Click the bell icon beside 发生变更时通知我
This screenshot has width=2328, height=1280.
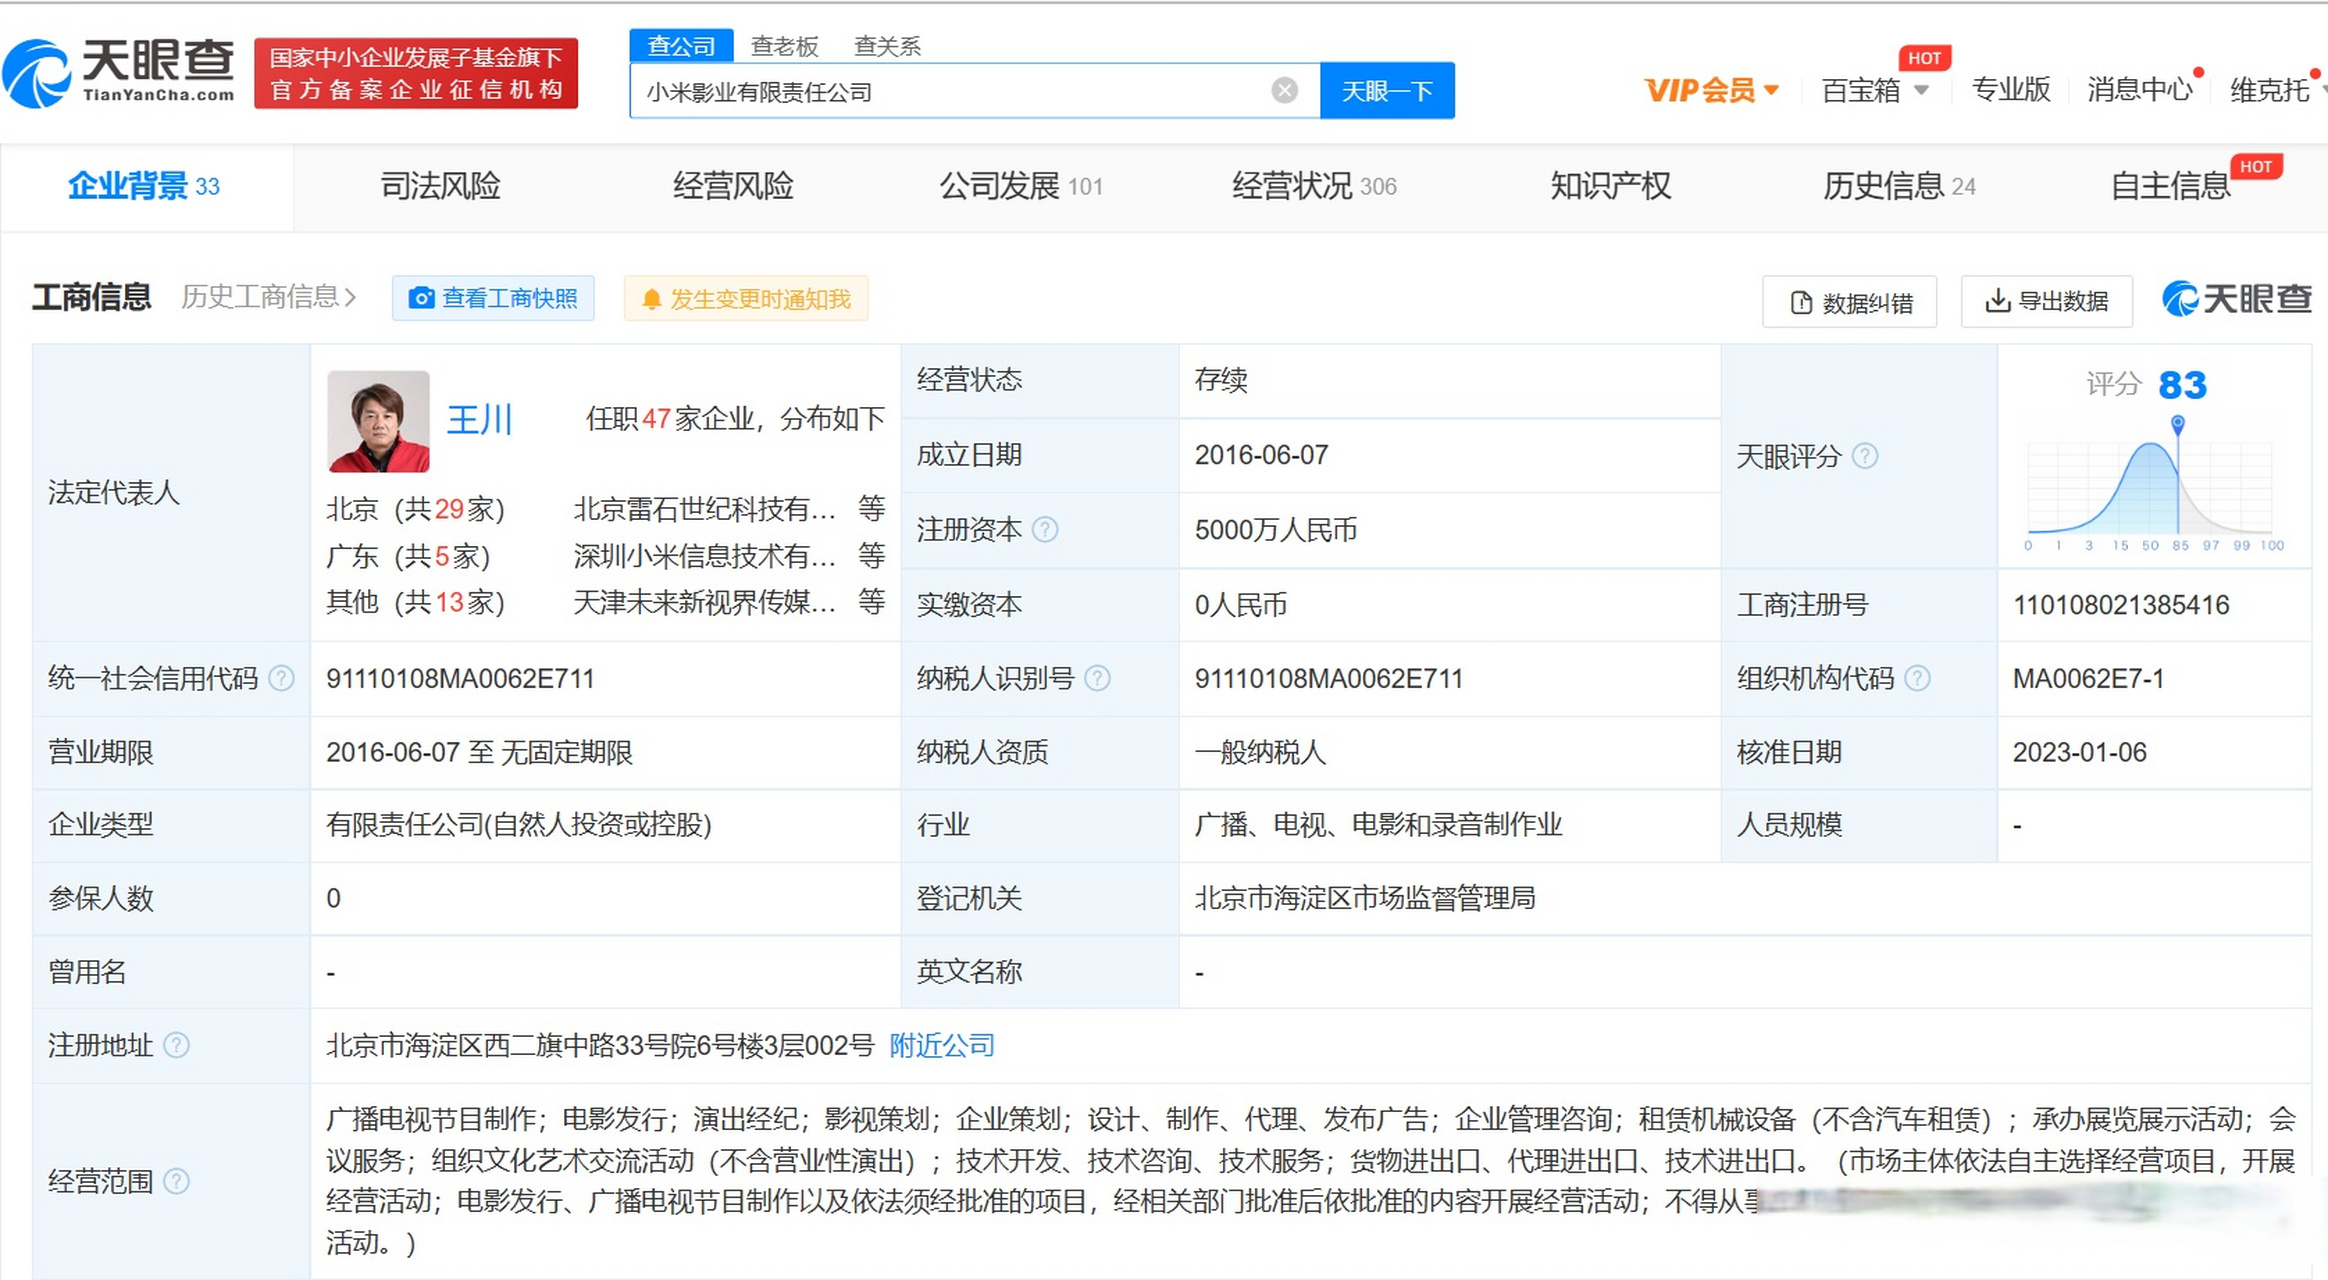click(652, 298)
